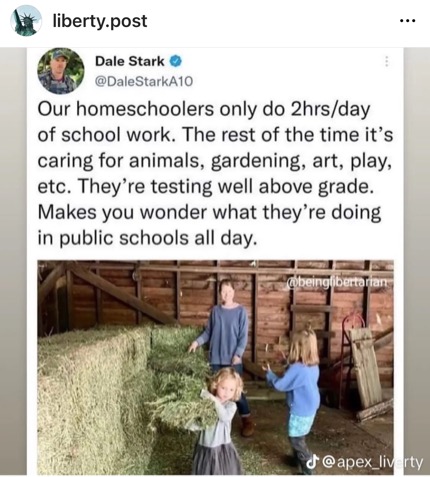Open post options three-dot menu
The image size is (430, 477).
pyautogui.click(x=407, y=21)
